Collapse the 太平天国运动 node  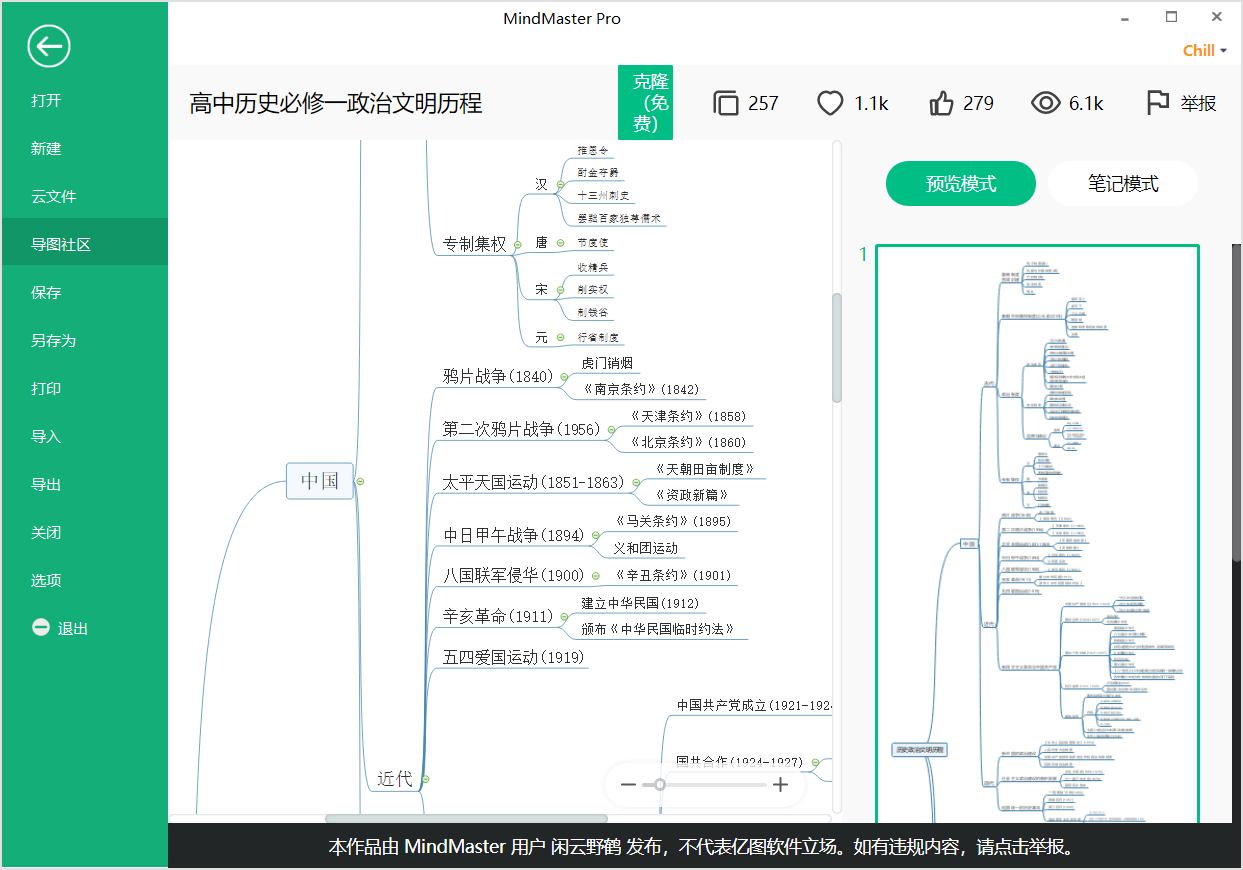(x=636, y=483)
